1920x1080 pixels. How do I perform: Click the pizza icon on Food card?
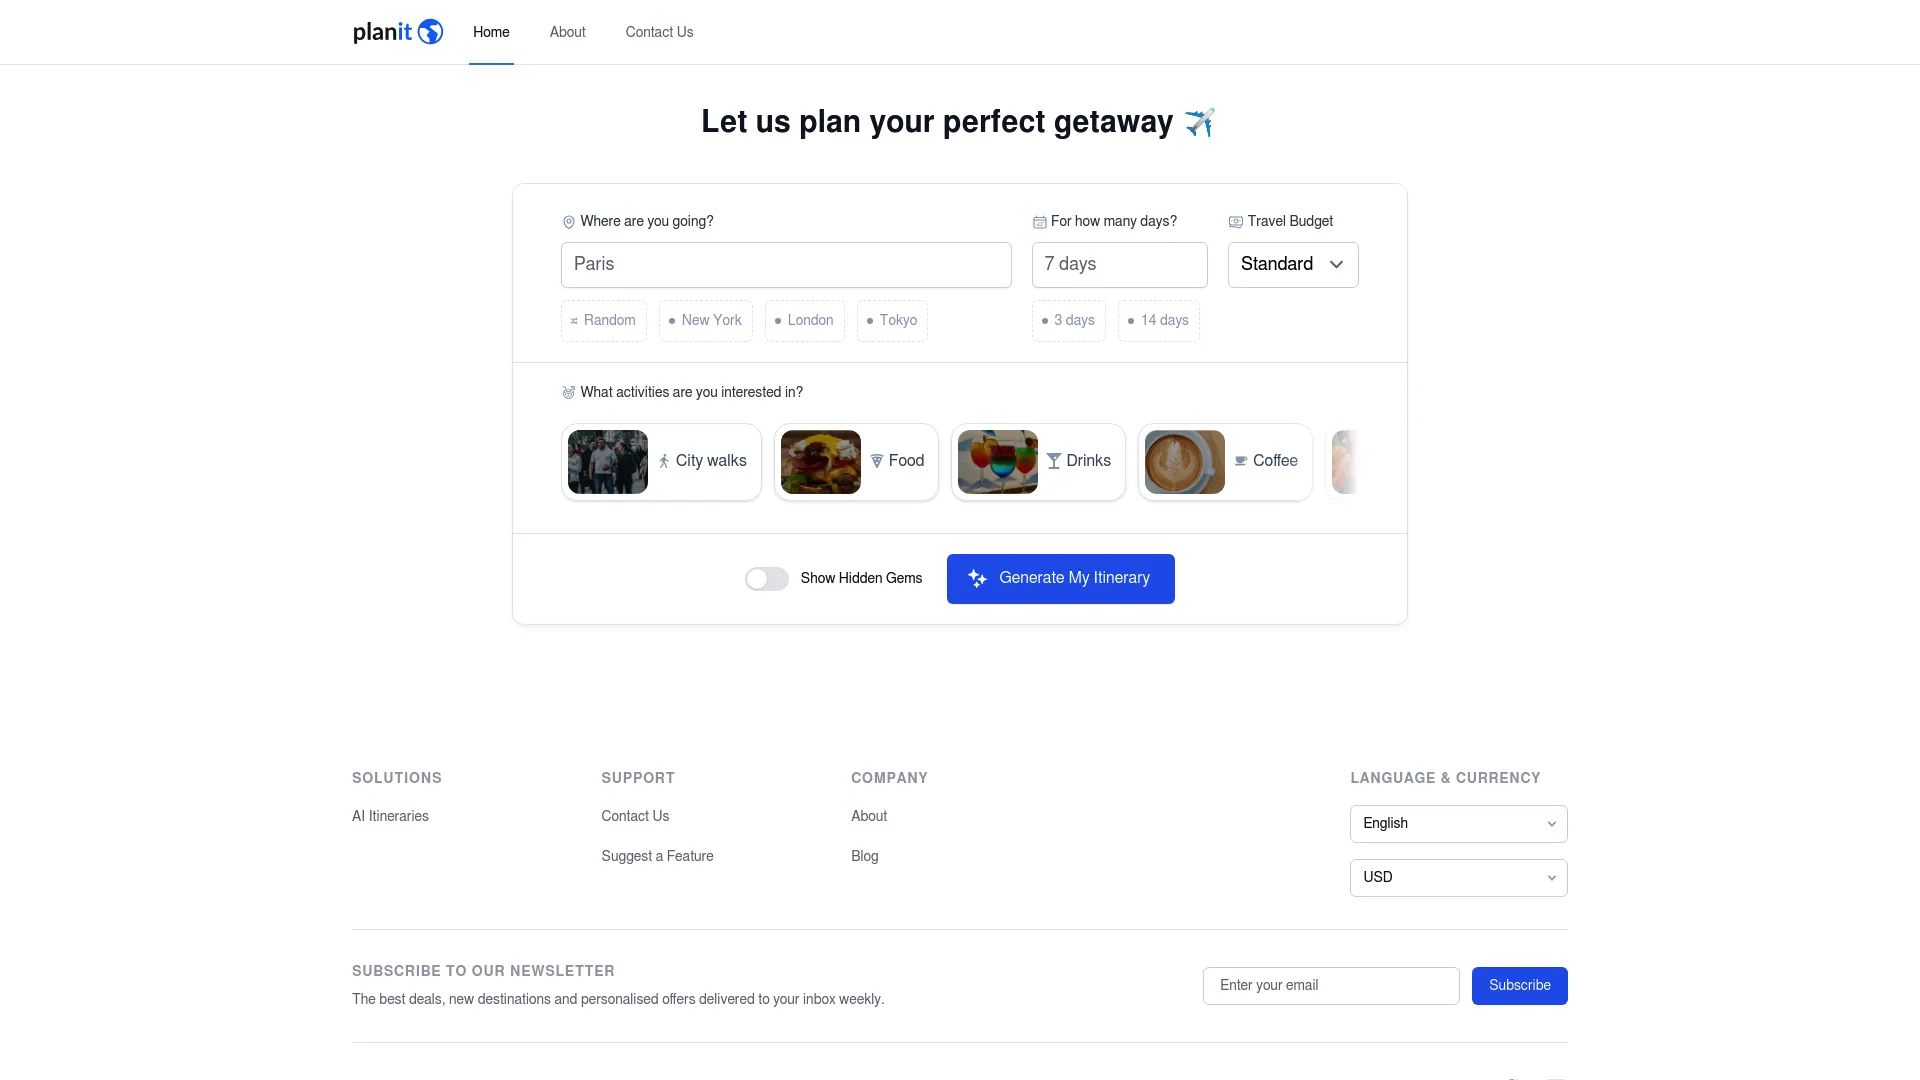coord(876,461)
